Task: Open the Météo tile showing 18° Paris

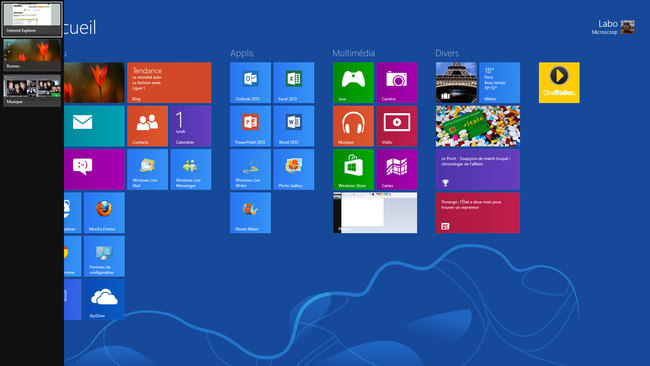Action: point(499,82)
